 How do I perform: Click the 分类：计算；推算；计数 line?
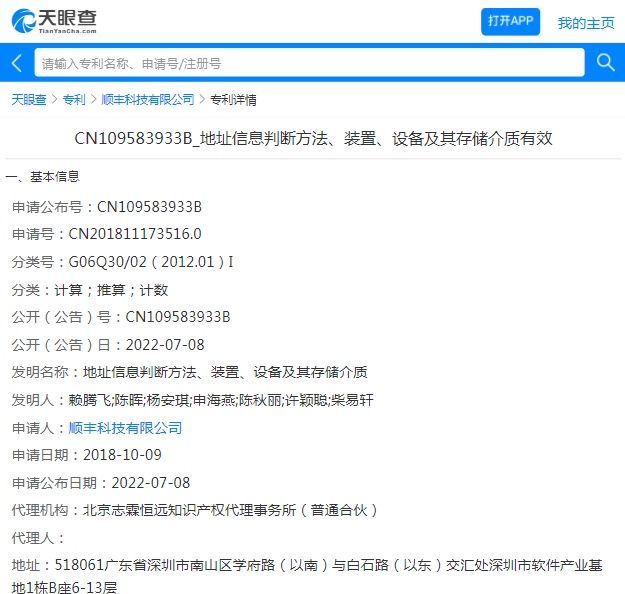90,290
